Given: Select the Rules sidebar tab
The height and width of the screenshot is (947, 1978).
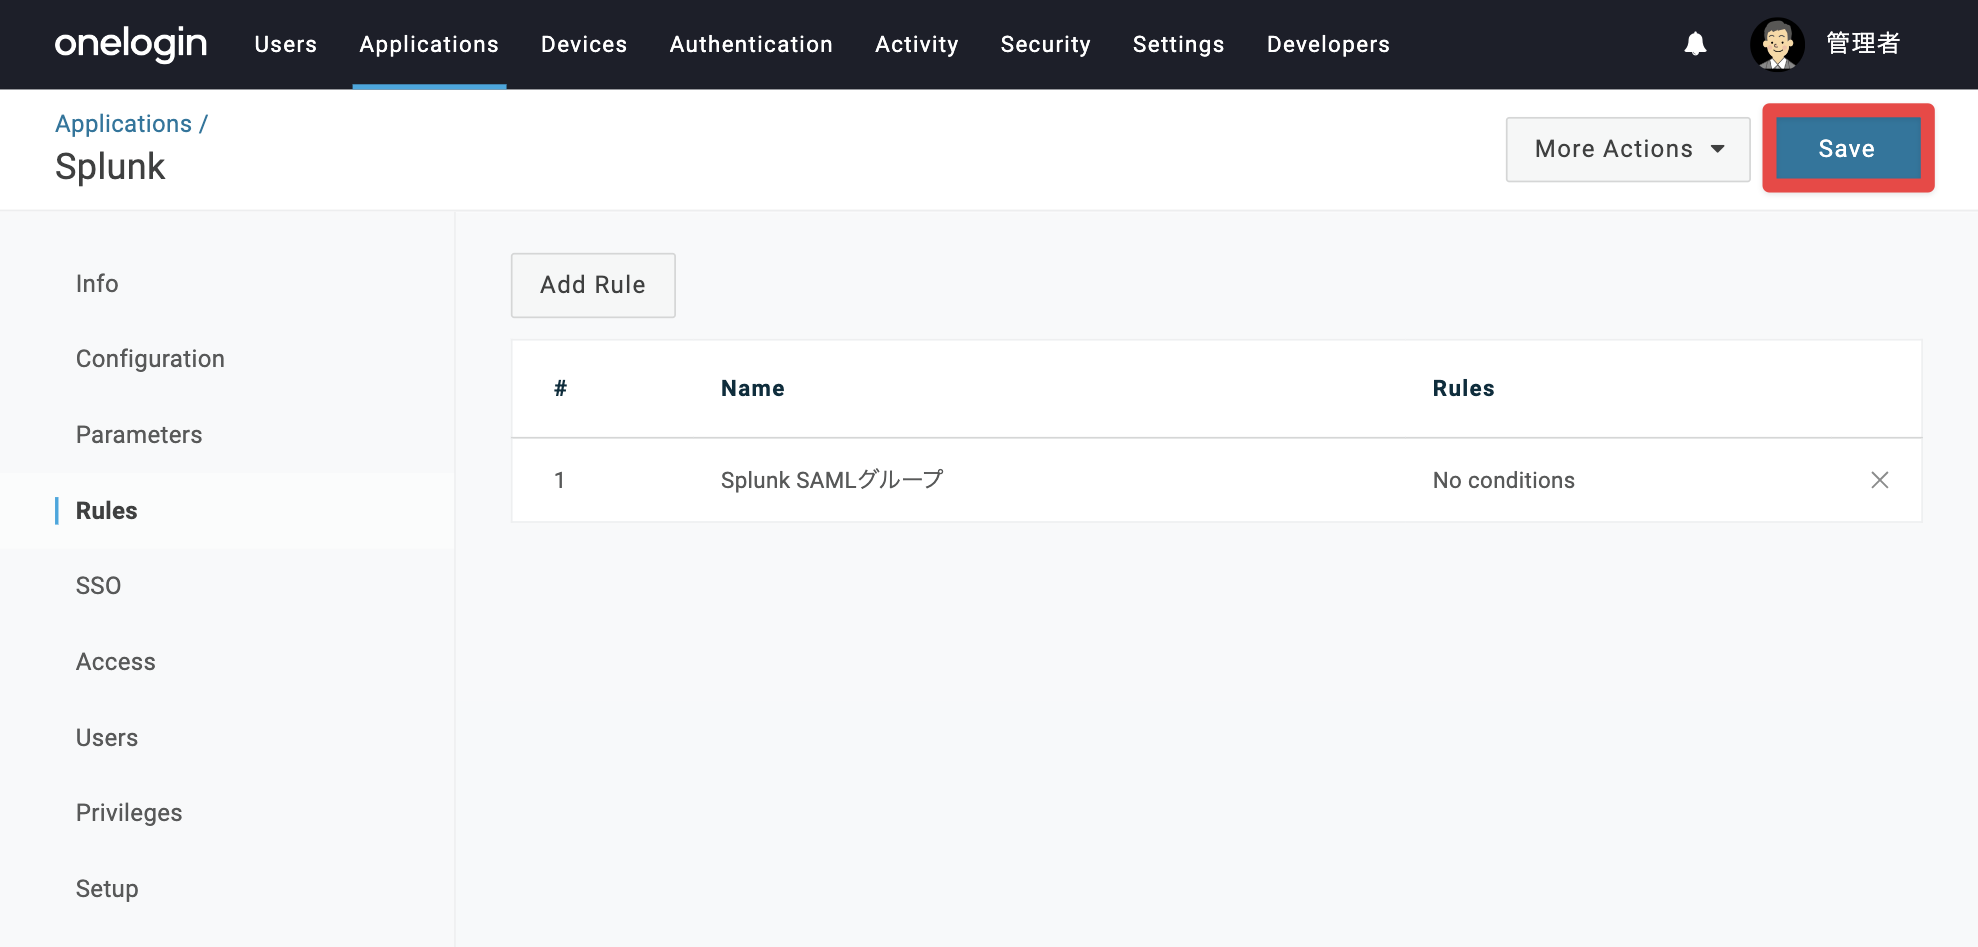Looking at the screenshot, I should coord(106,511).
